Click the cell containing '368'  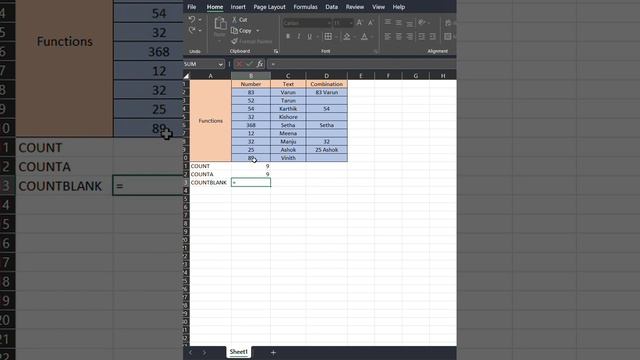click(251, 125)
